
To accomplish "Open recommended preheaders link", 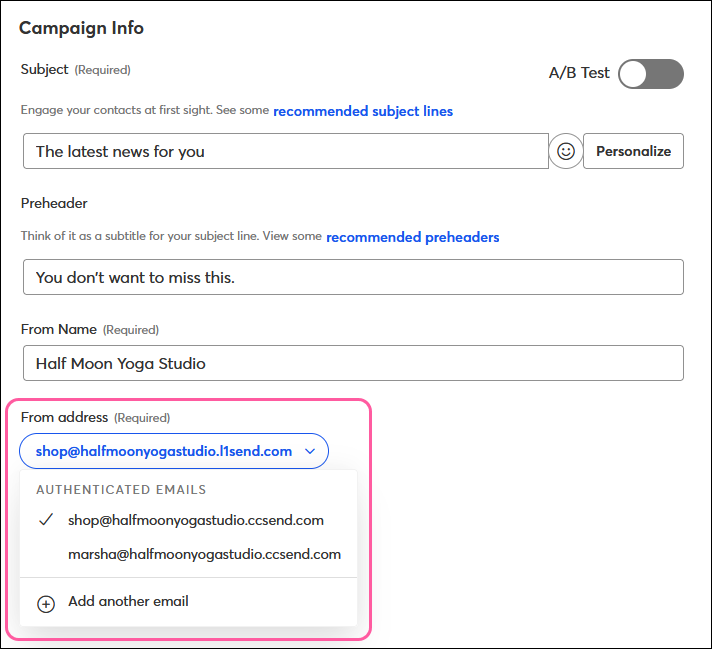I will 413,237.
